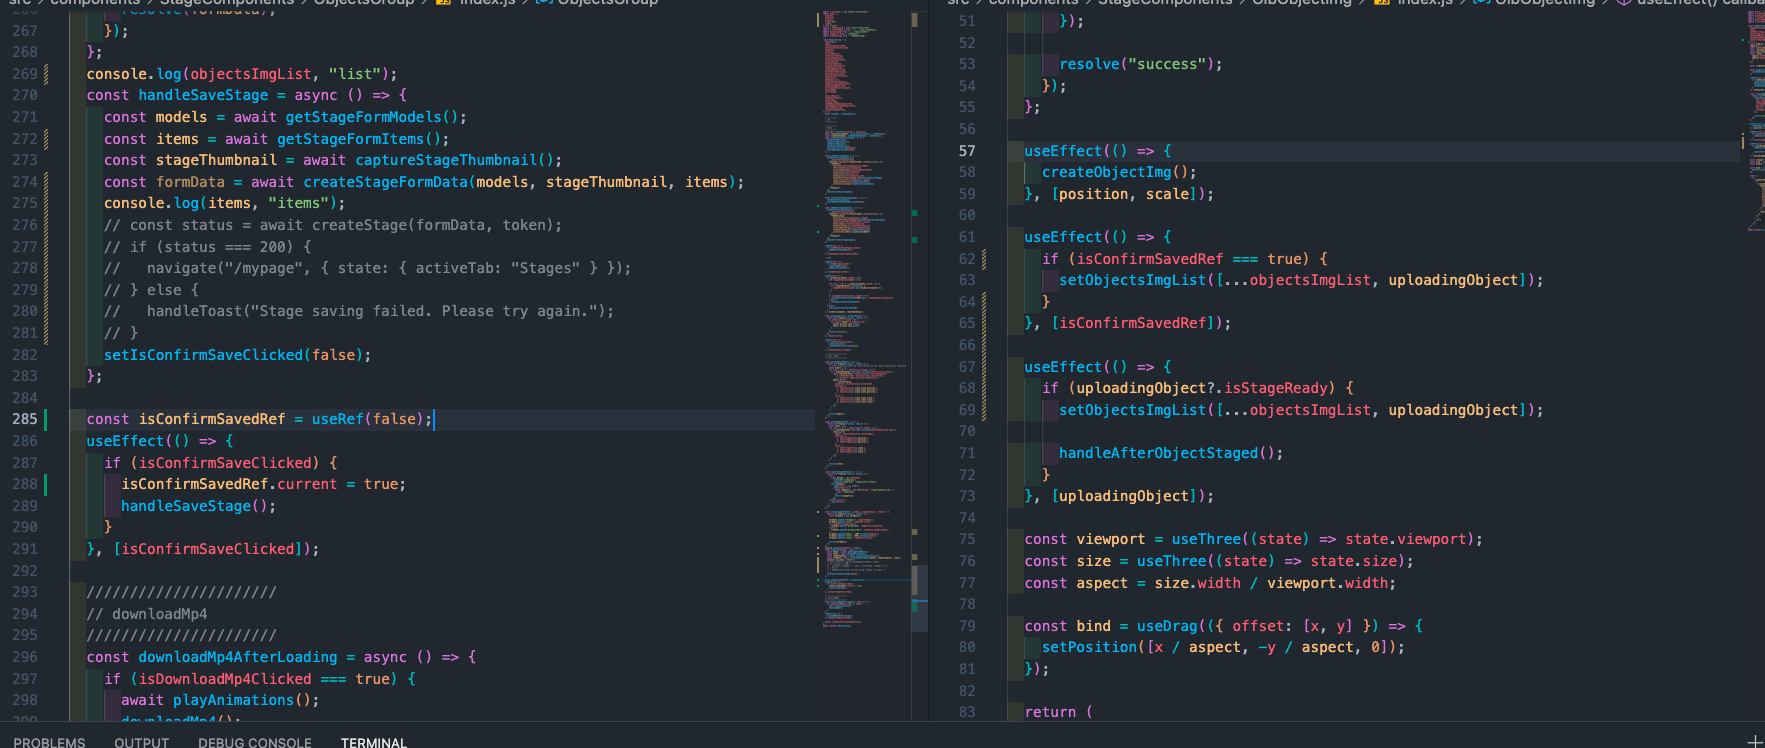The width and height of the screenshot is (1765, 748).
Task: Click the right editor minimap
Action: (x=1755, y=120)
